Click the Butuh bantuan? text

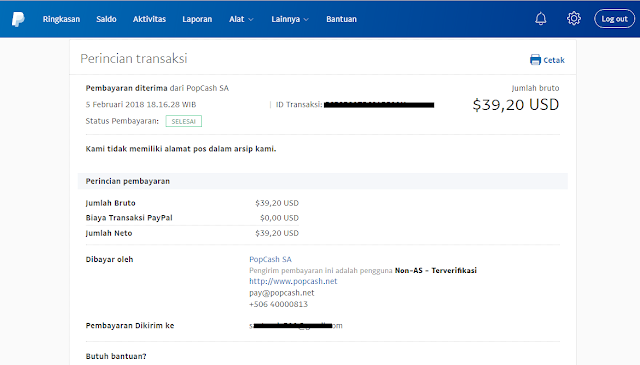[x=116, y=356]
